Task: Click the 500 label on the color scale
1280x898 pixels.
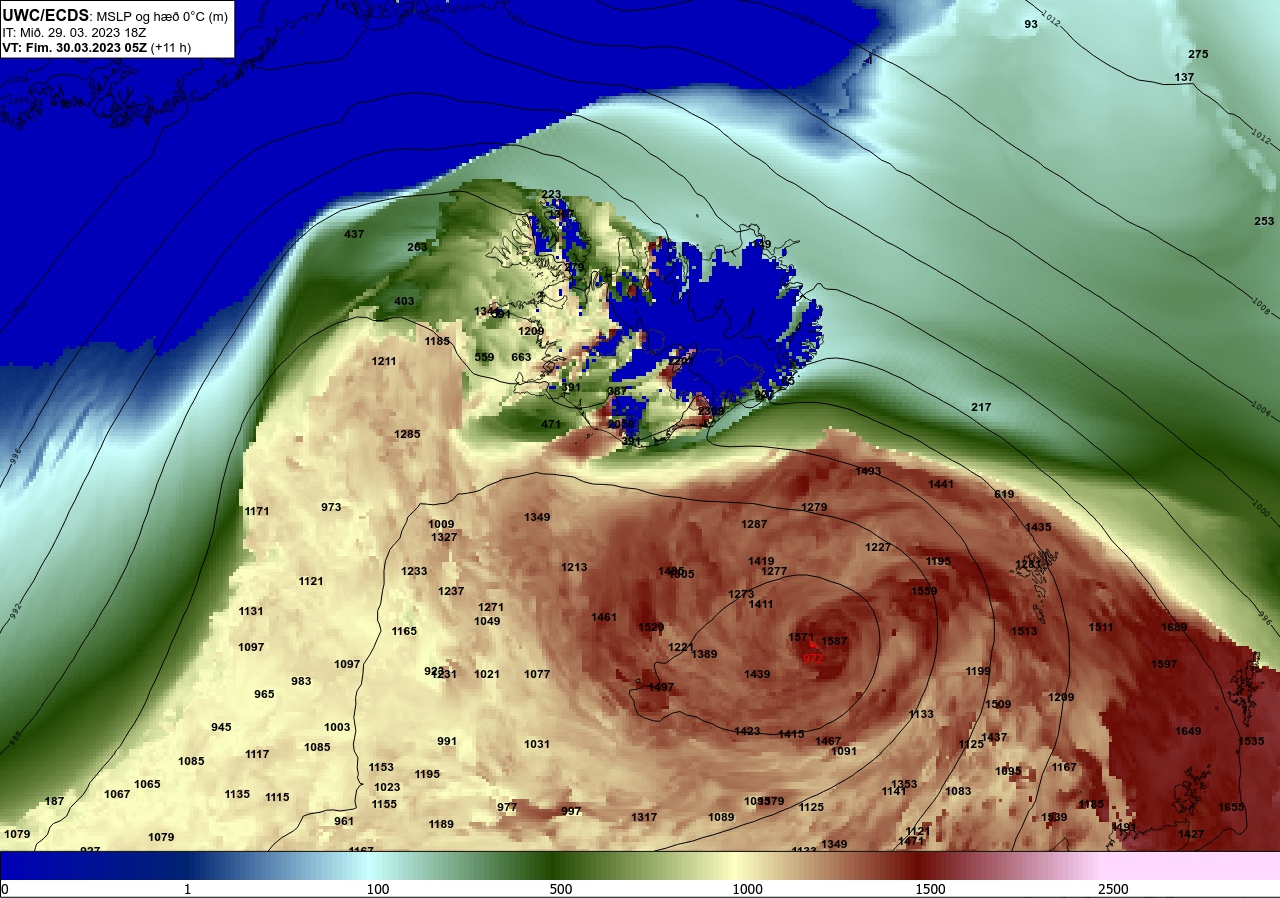Action: tap(561, 889)
